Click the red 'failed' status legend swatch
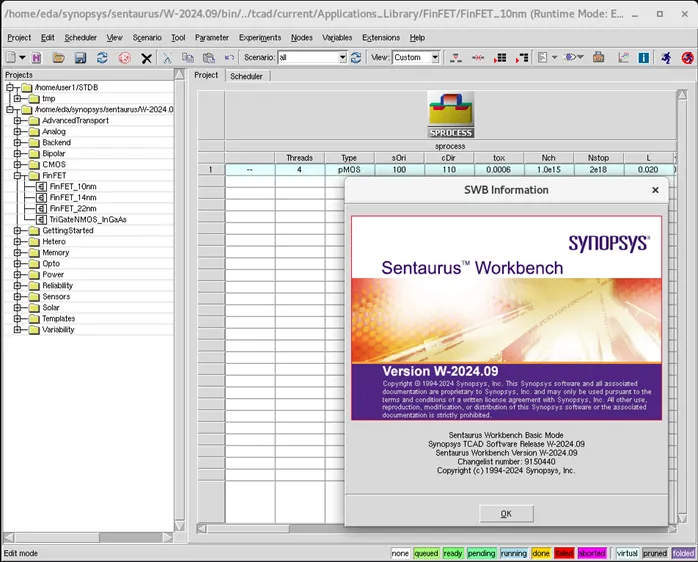The width and height of the screenshot is (698, 562). point(564,554)
